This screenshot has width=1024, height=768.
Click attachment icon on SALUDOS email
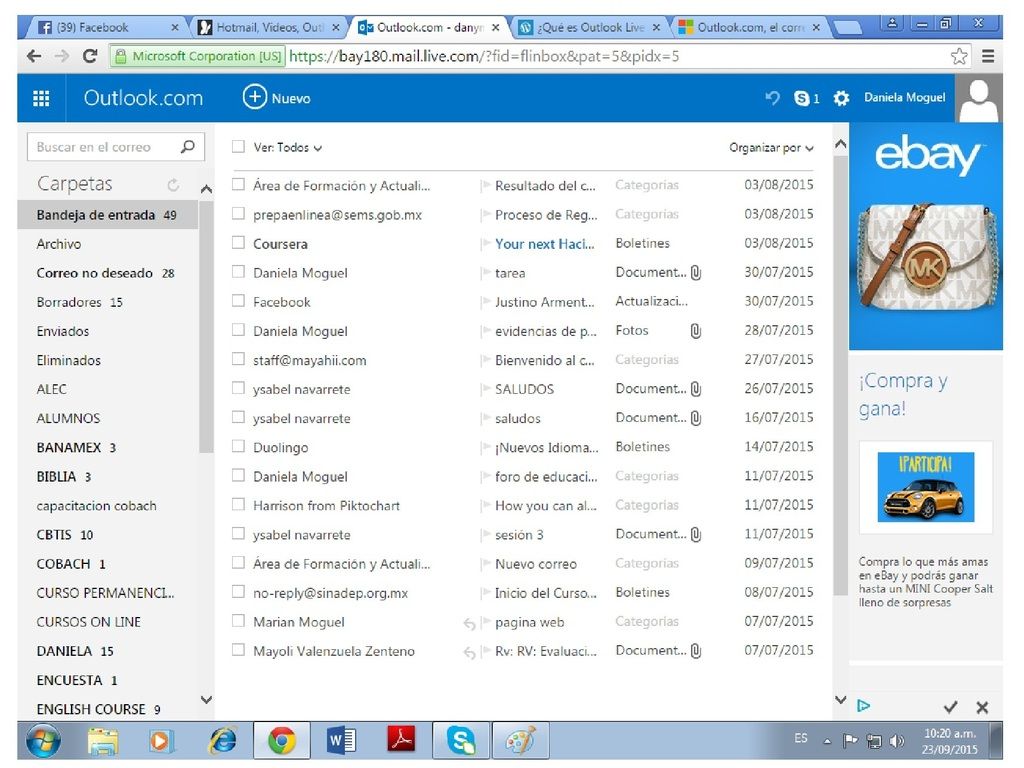[696, 389]
